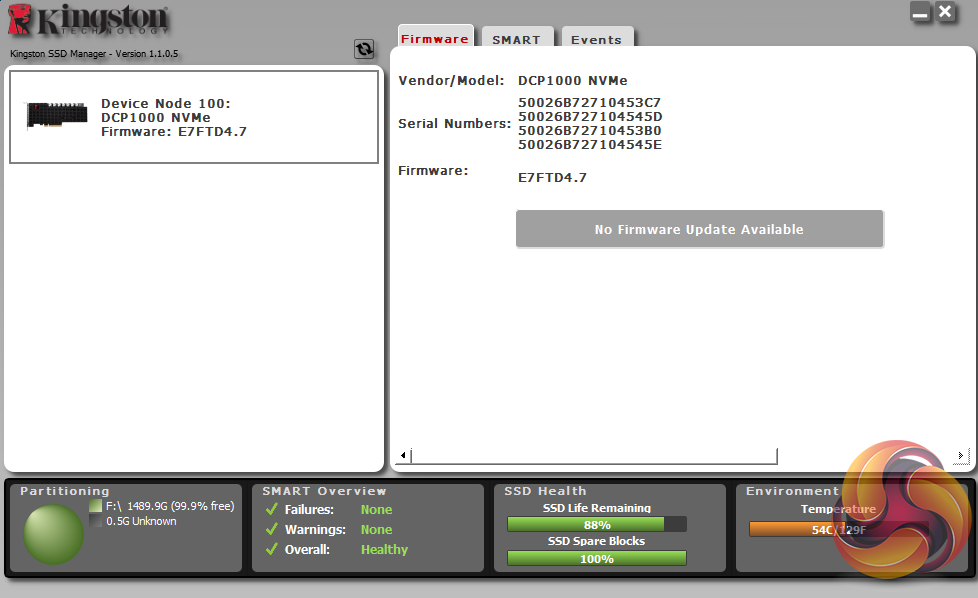The image size is (978, 598).
Task: Click the horizontal scrollbar right arrow
Action: point(960,457)
